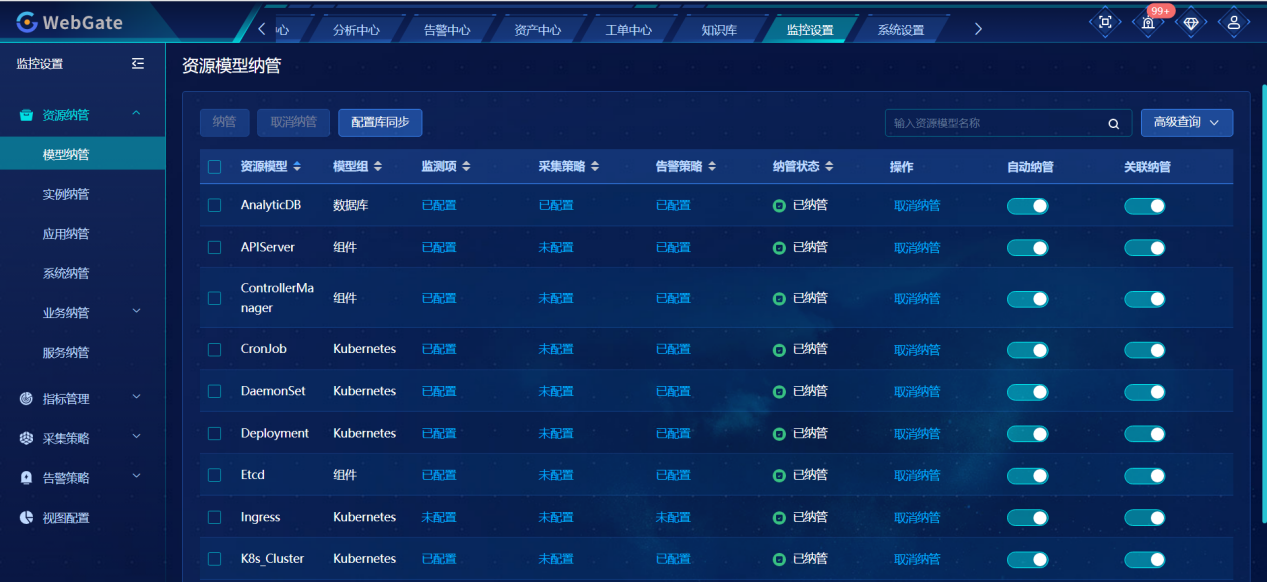Open the 资产中心 tab
The image size is (1267, 582).
click(x=538, y=30)
